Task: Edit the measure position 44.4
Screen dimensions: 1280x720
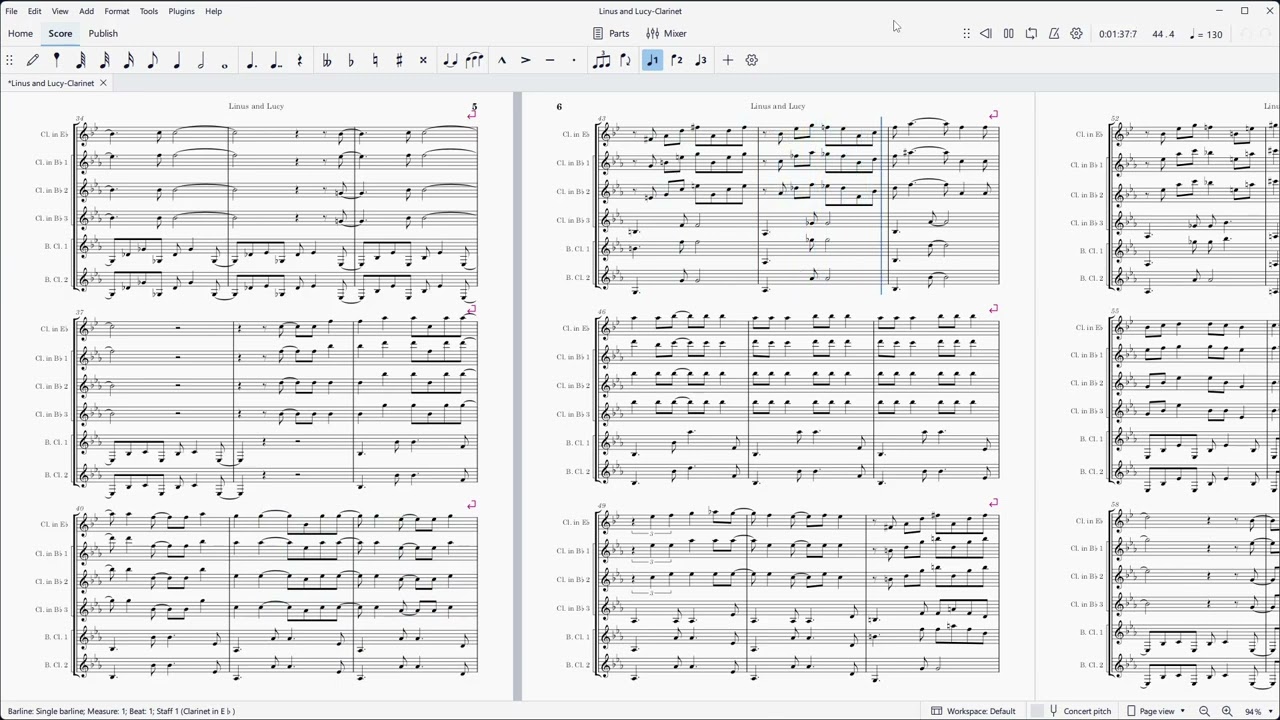Action: coord(1162,34)
